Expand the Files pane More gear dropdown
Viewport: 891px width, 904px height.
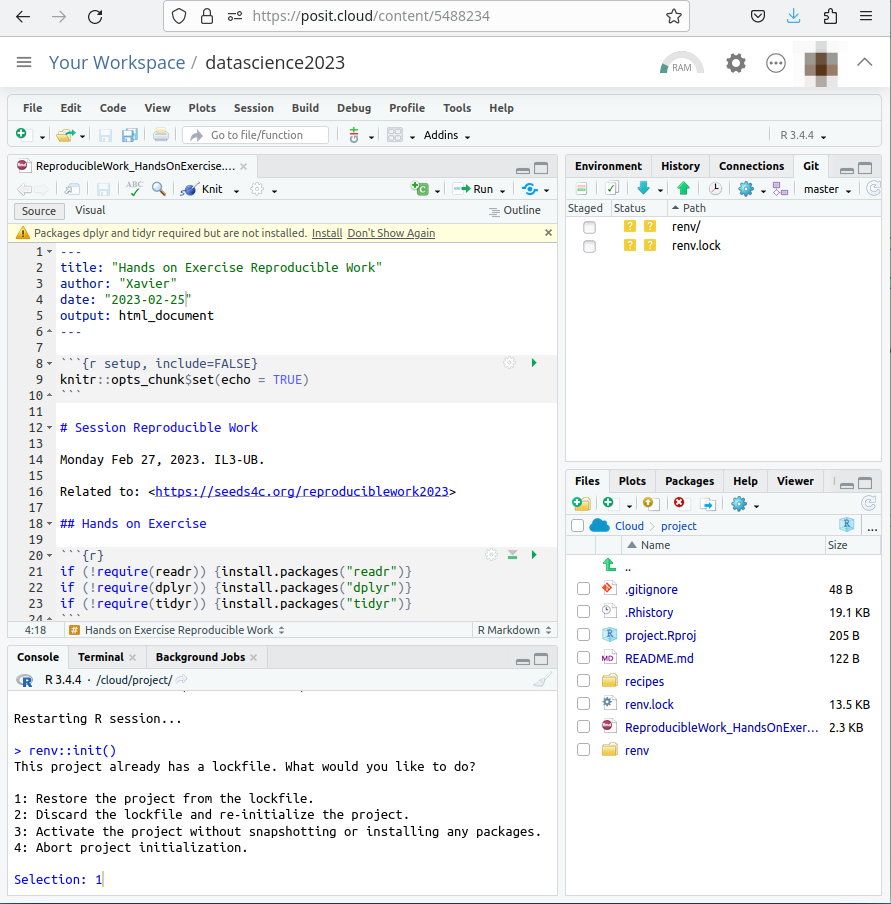[x=745, y=504]
